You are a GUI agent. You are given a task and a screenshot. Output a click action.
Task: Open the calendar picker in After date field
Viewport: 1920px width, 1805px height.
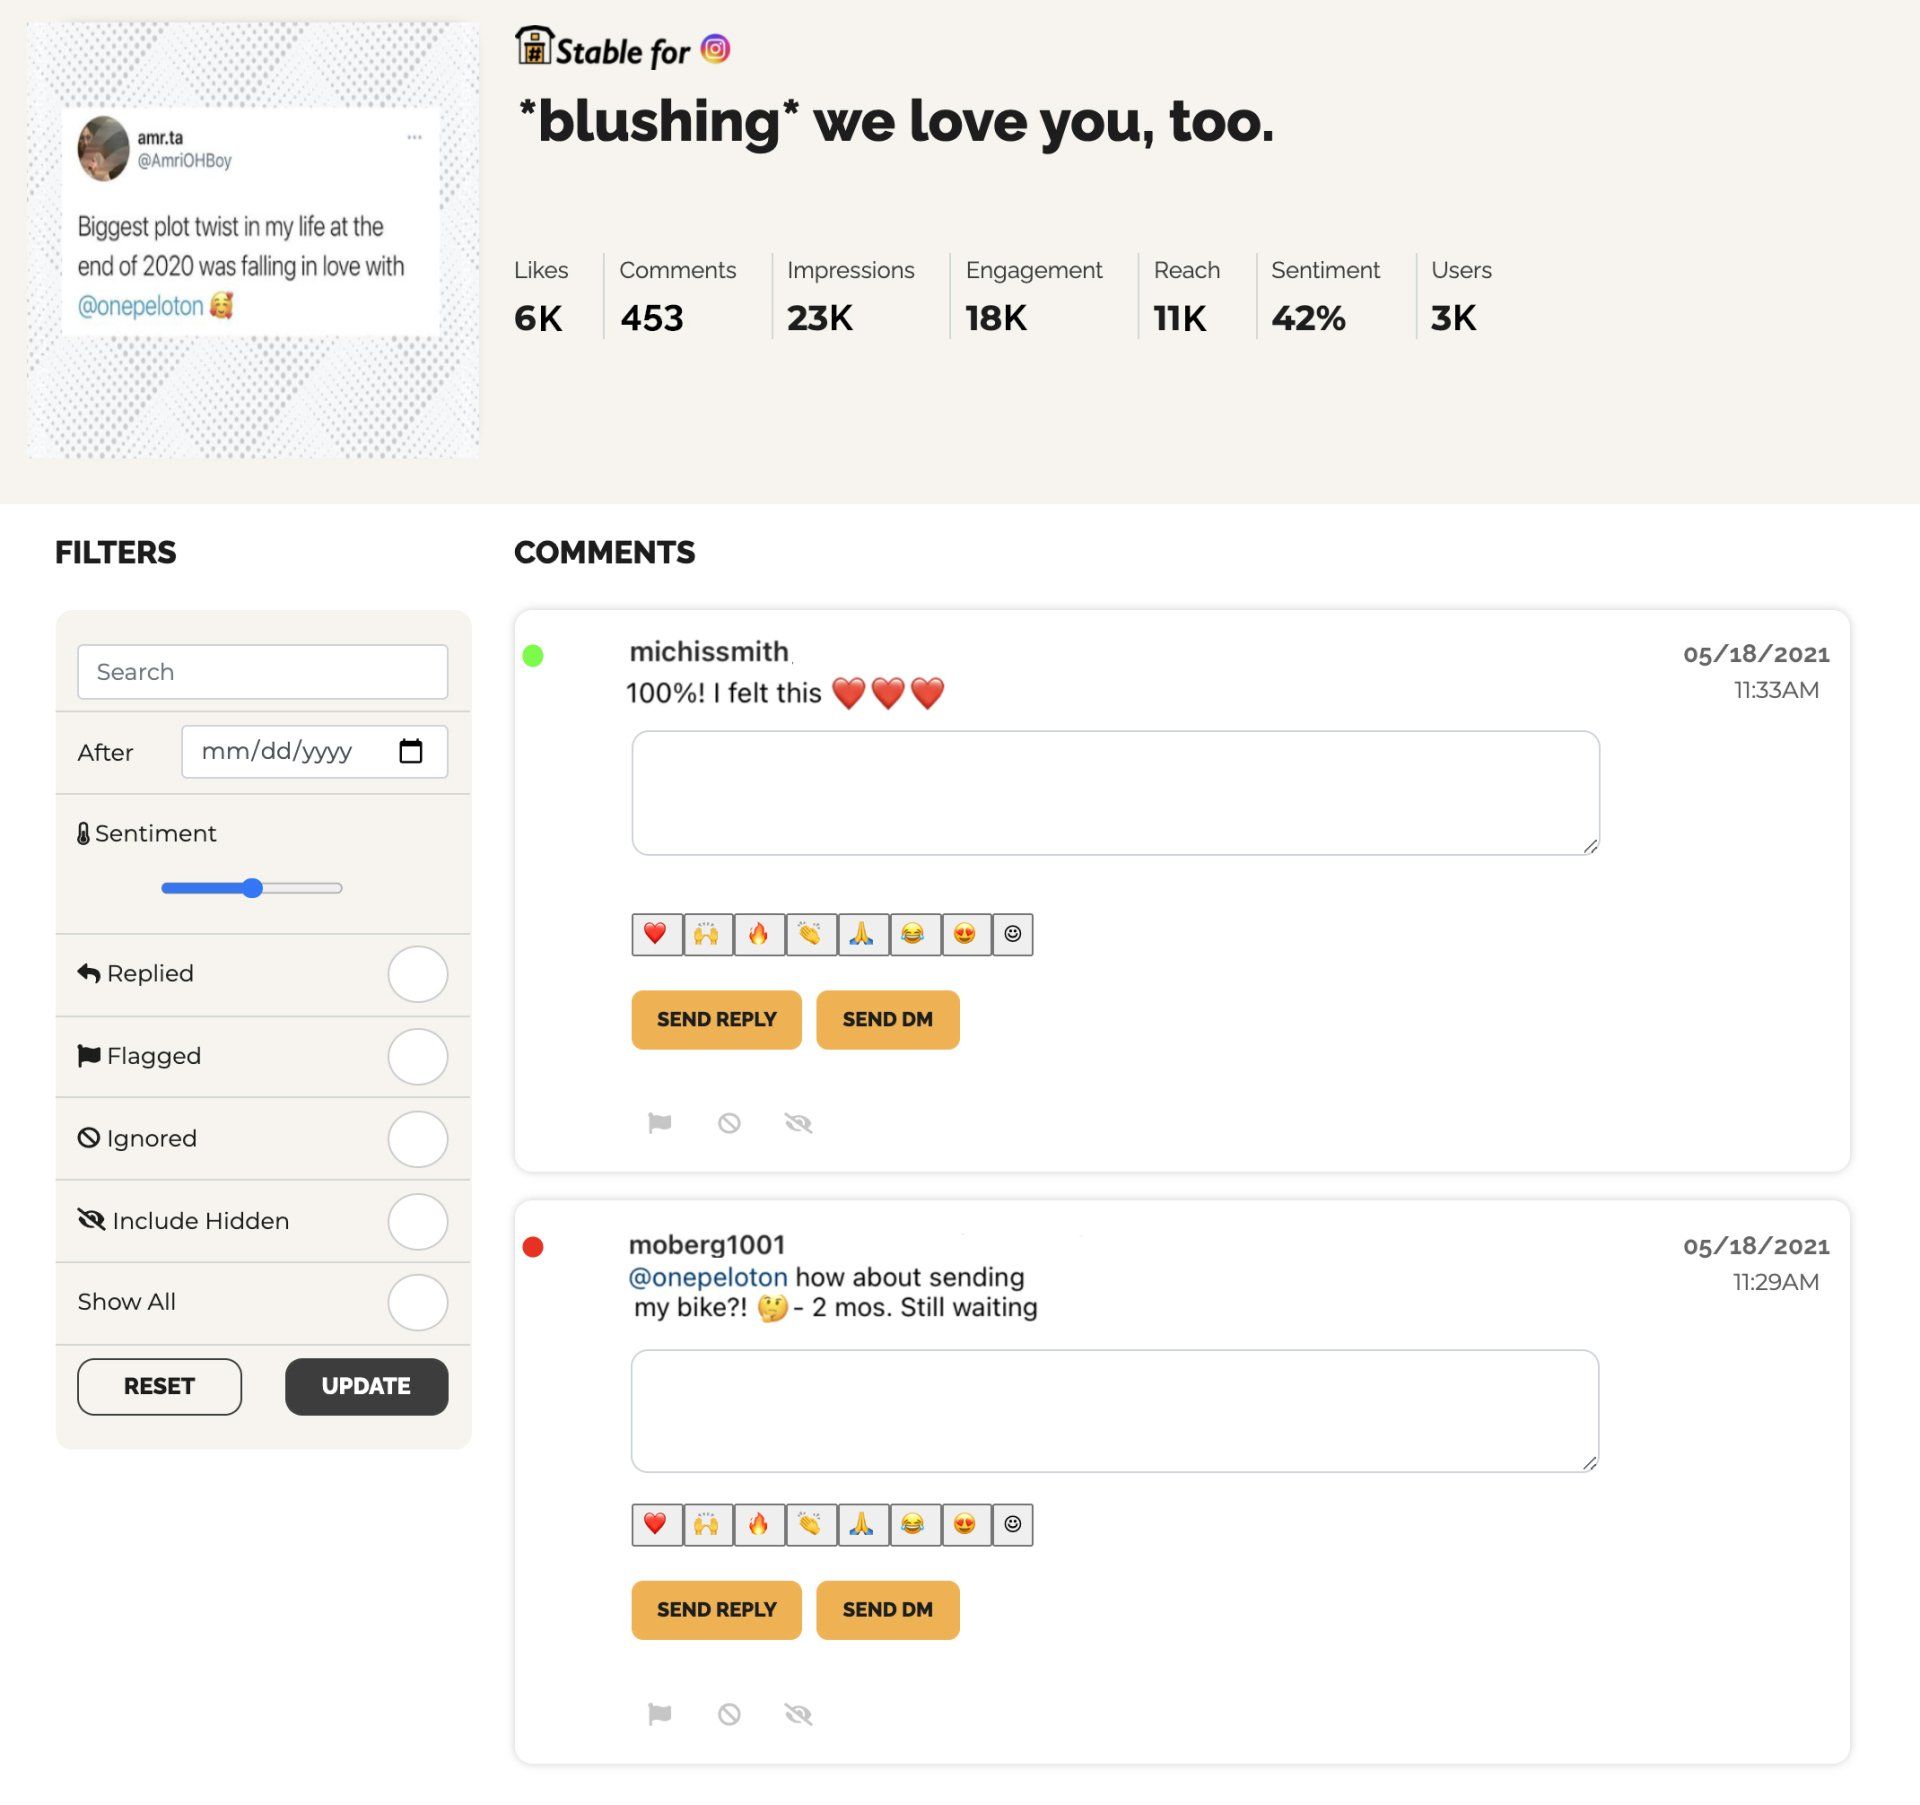411,751
